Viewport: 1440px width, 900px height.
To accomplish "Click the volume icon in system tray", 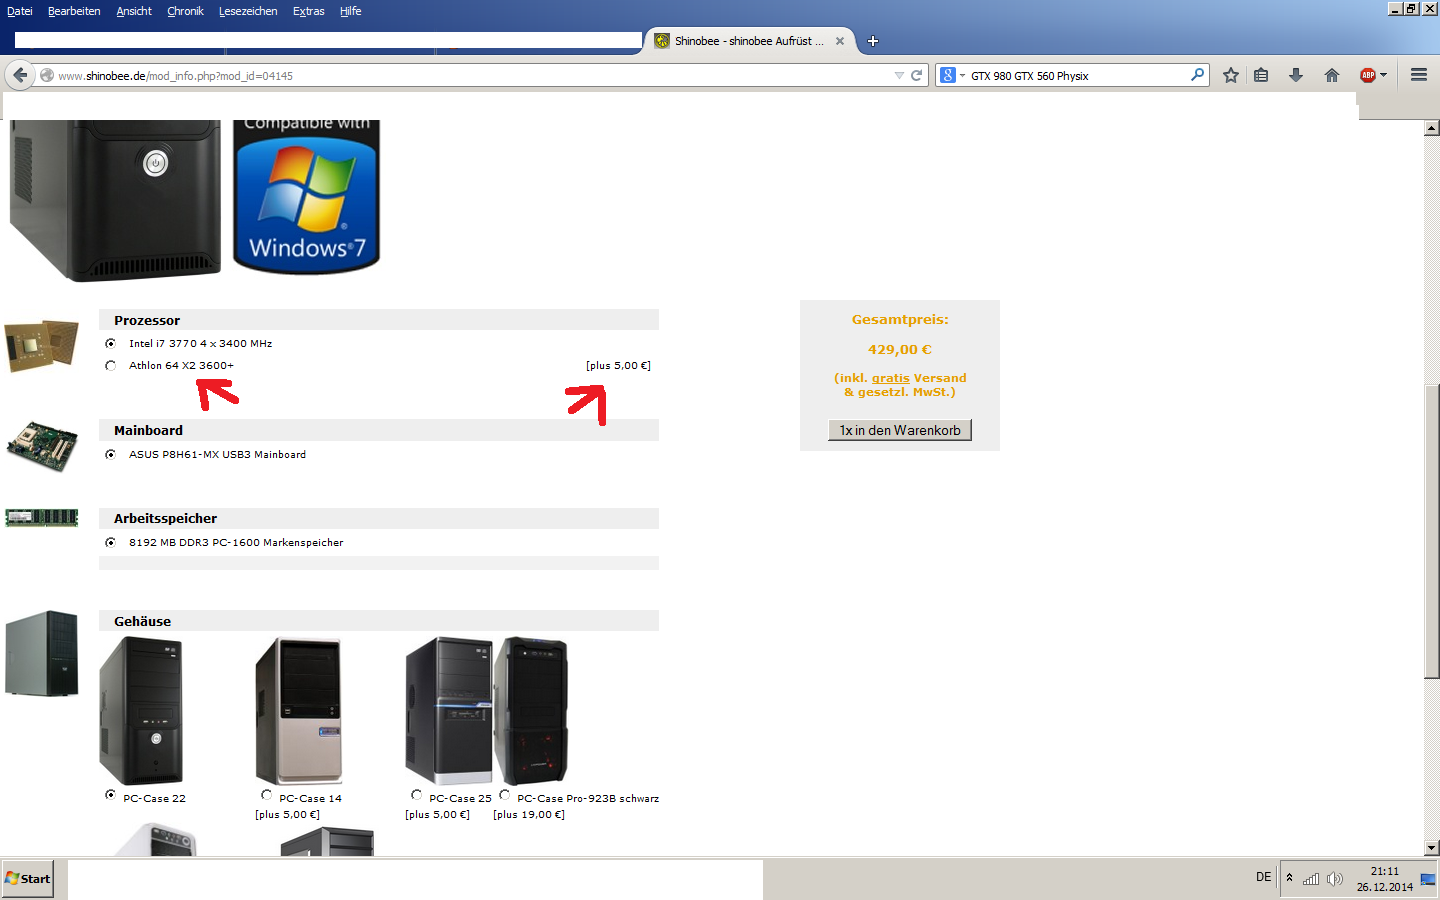I will [x=1334, y=879].
